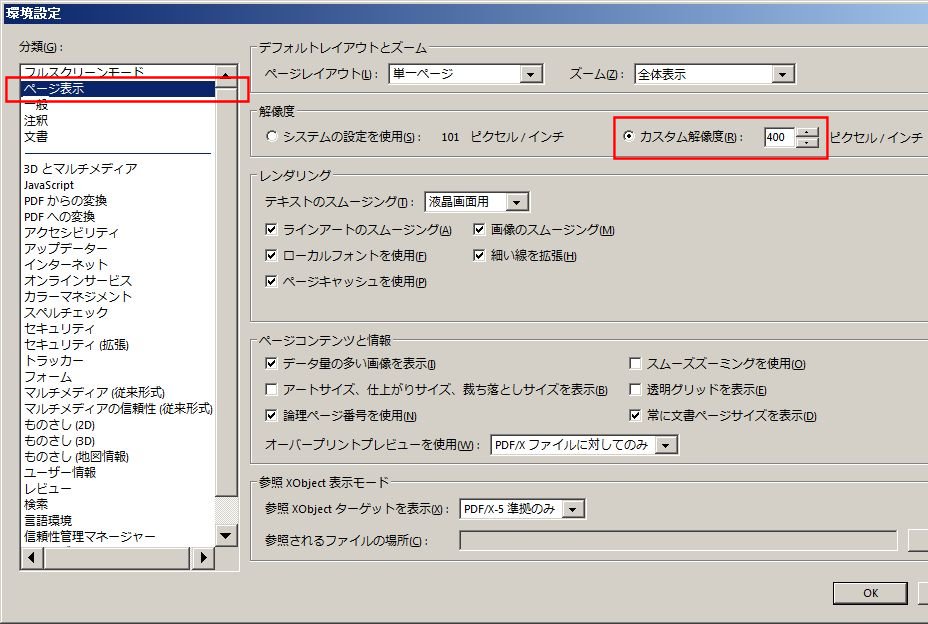Select 検索 category

point(36,504)
